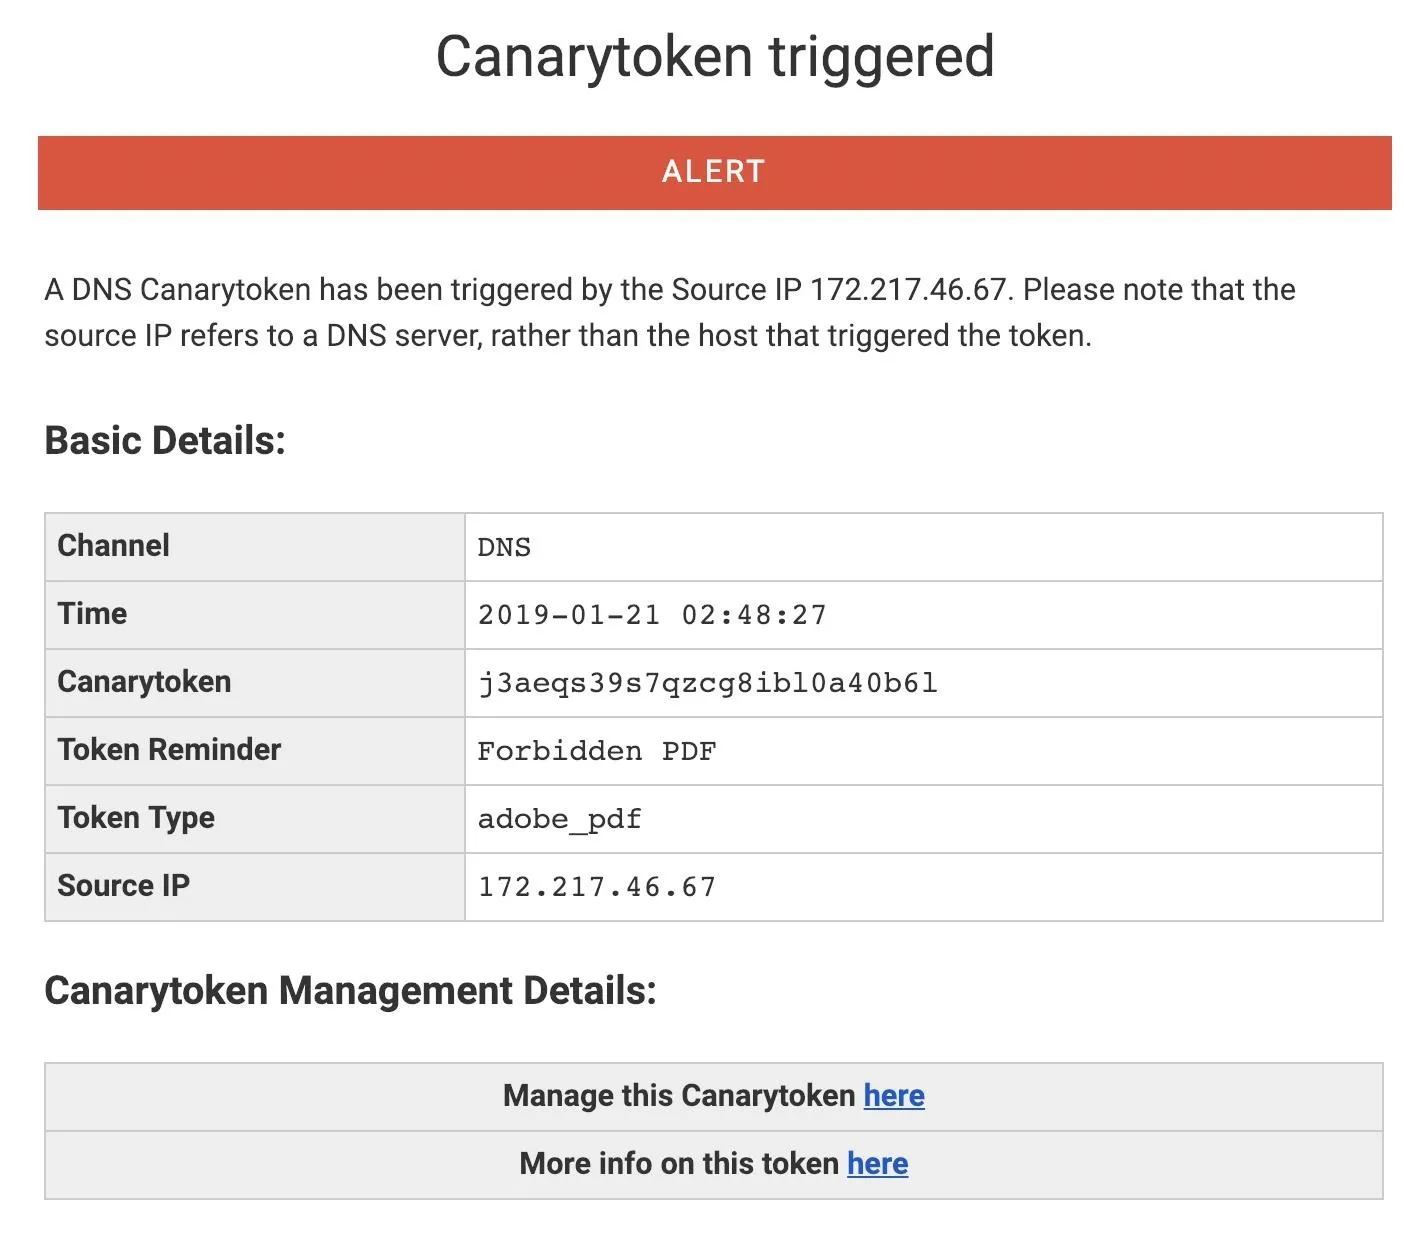Click the Canarytoken Management Details heading

pos(351,991)
